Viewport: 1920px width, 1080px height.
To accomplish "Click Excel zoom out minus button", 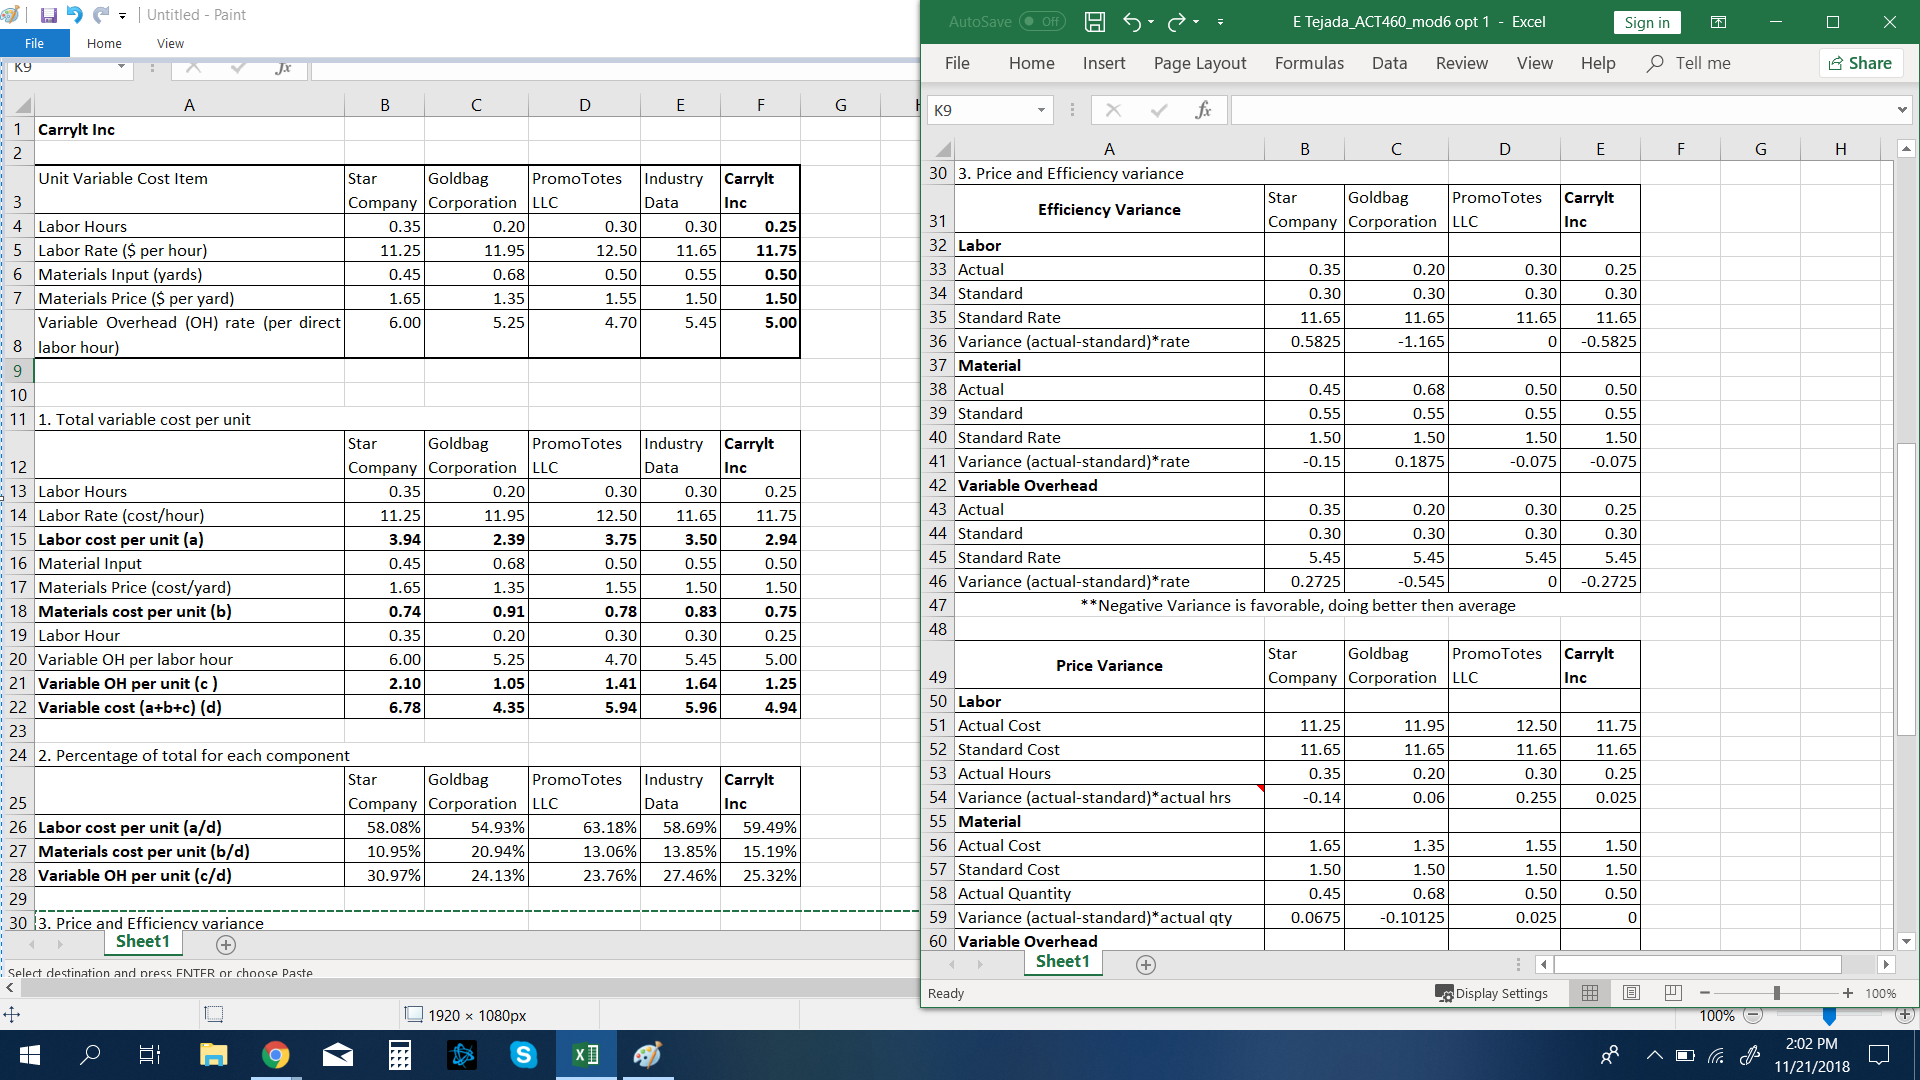I will 1705,993.
